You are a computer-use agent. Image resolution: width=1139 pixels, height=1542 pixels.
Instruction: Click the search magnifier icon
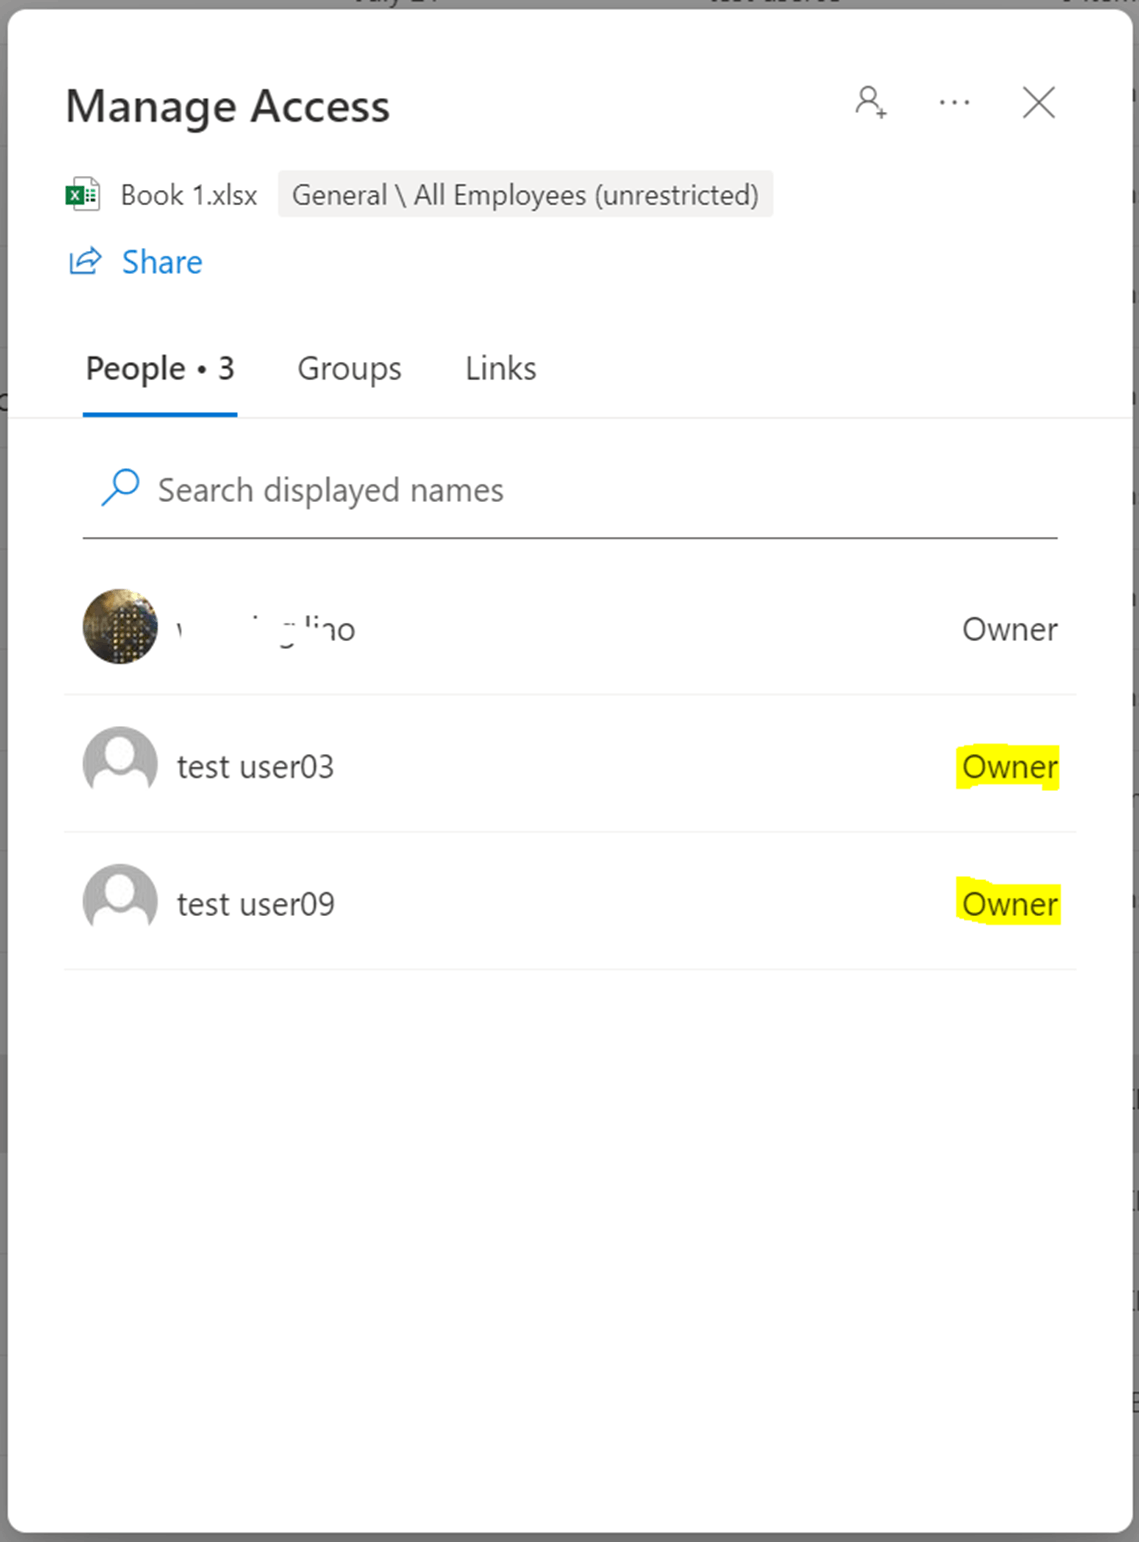119,487
